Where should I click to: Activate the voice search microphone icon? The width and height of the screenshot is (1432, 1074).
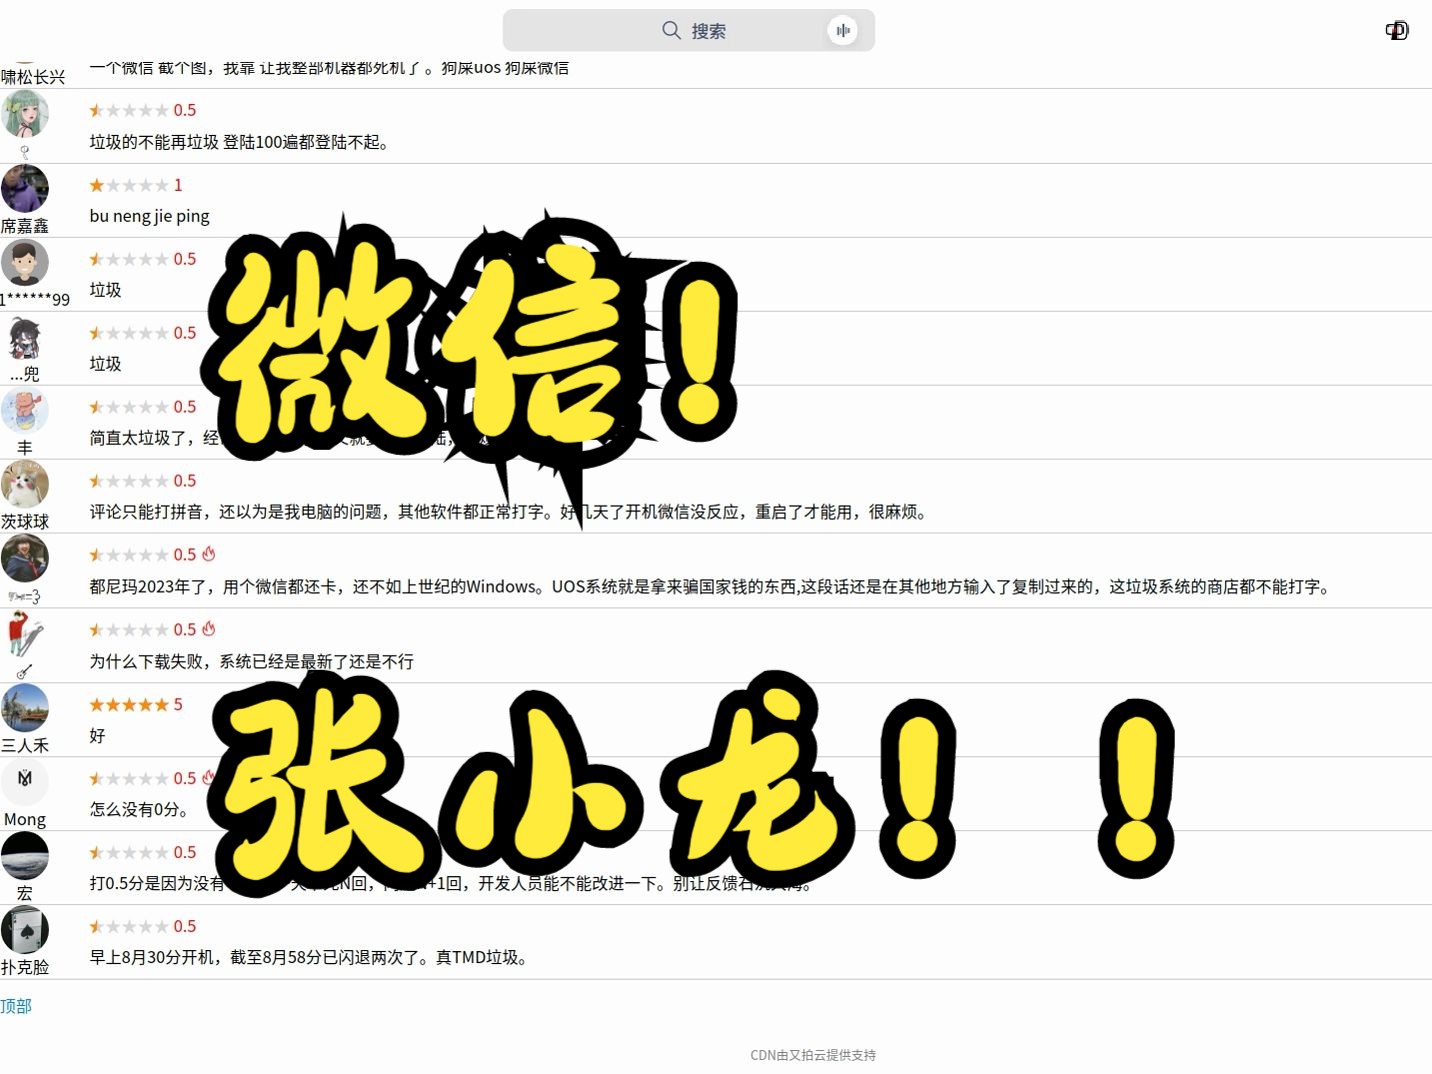pos(843,30)
